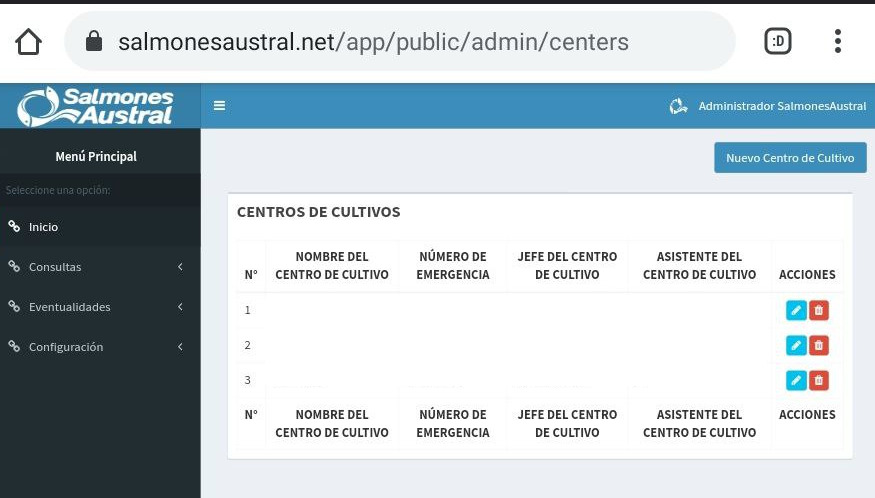
Task: Delete the cultivation center in row 2
Action: click(x=819, y=345)
